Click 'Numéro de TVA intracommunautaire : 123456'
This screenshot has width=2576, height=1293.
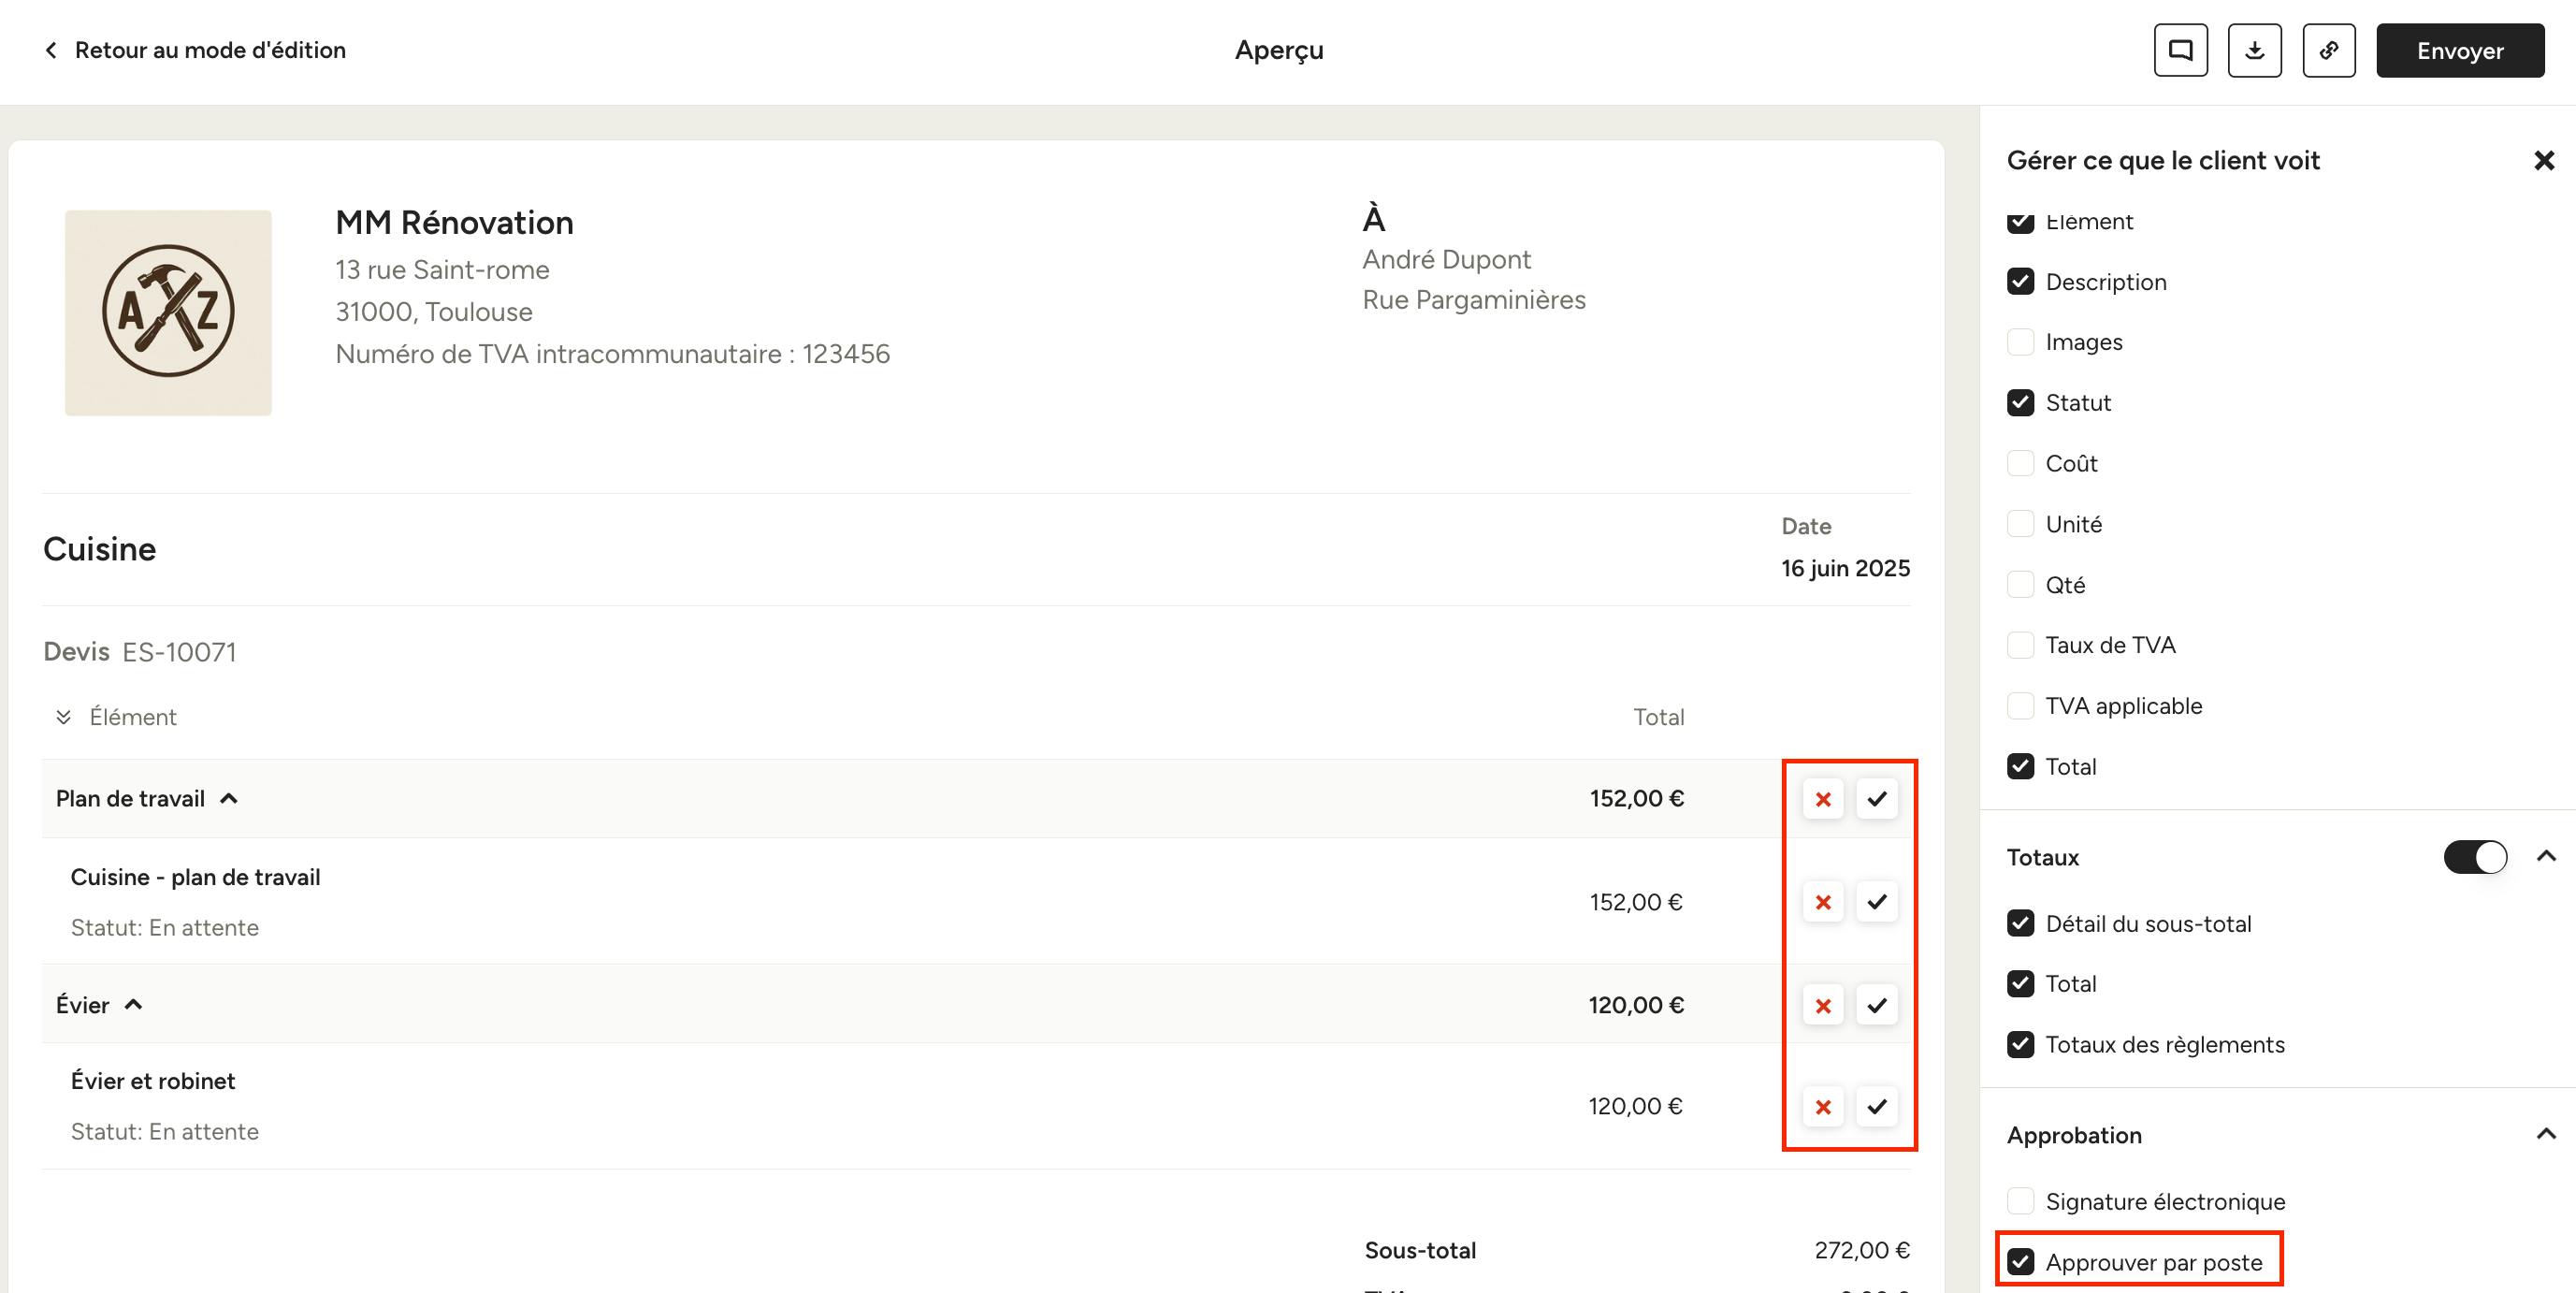tap(612, 354)
